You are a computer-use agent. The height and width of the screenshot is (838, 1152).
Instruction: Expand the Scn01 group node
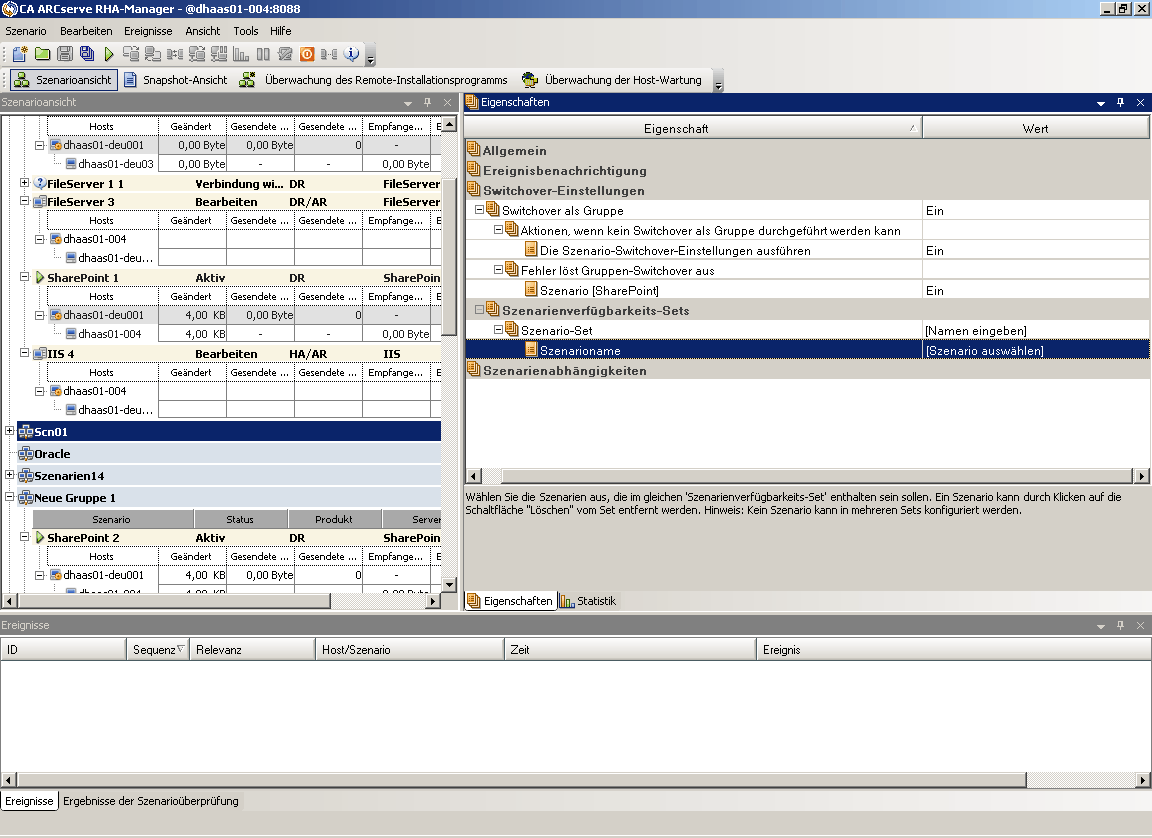(x=10, y=431)
